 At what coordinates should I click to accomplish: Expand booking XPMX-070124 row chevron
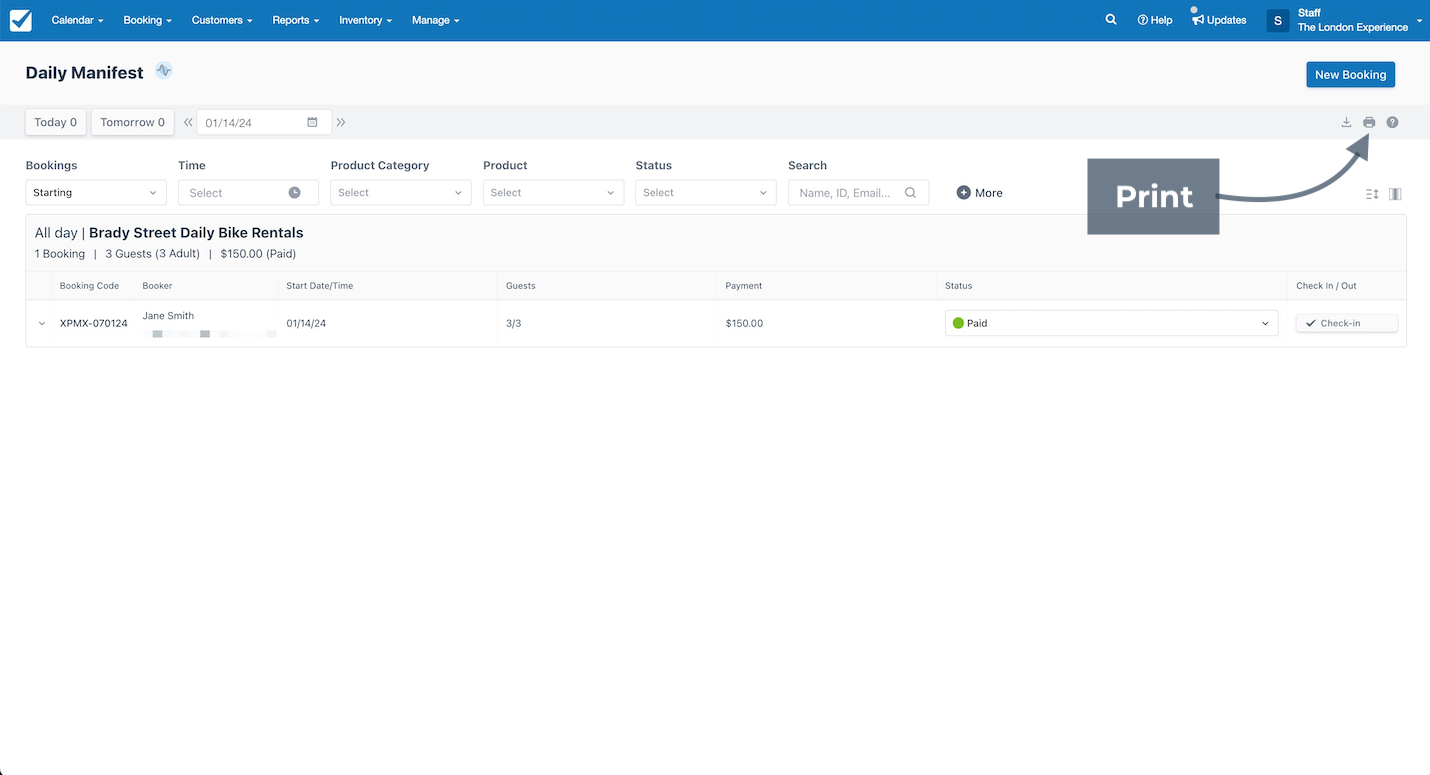42,324
